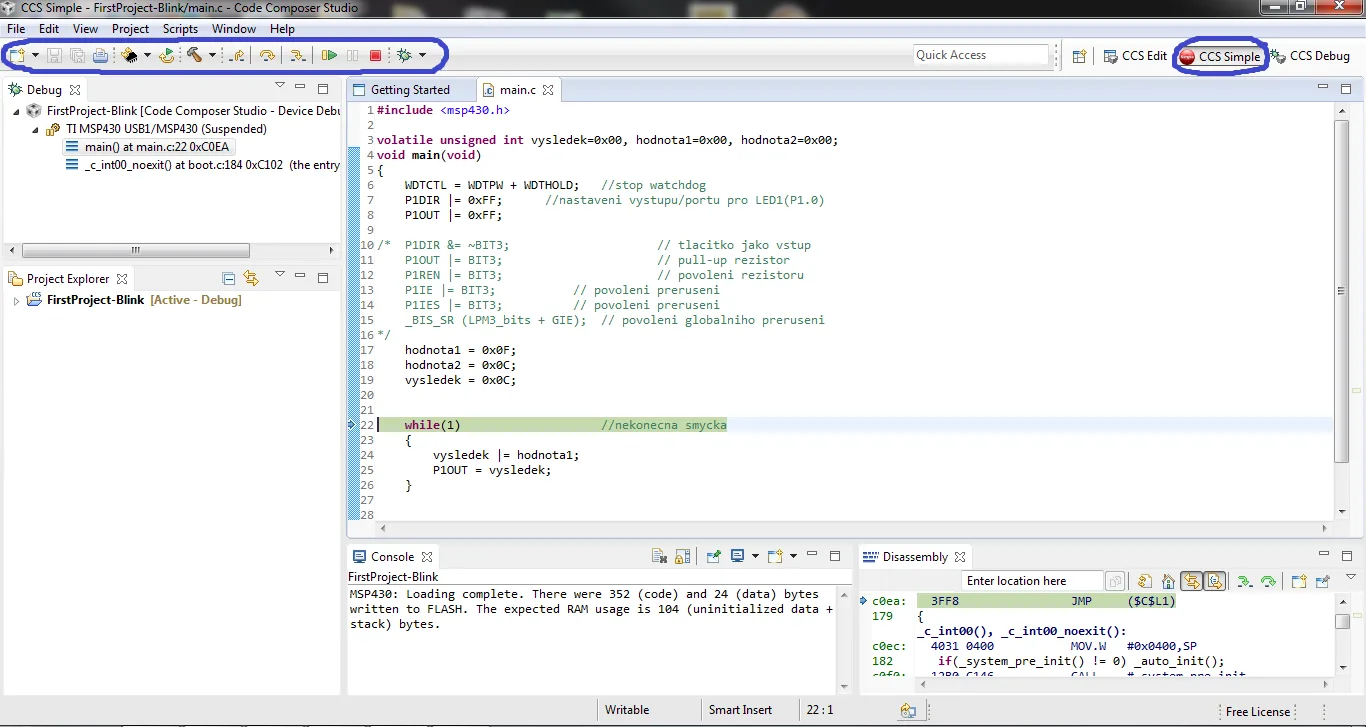Screen dimensions: 1366x727
Task: Click Pin to Debug Context icon in Disassembly
Action: coord(1322,581)
